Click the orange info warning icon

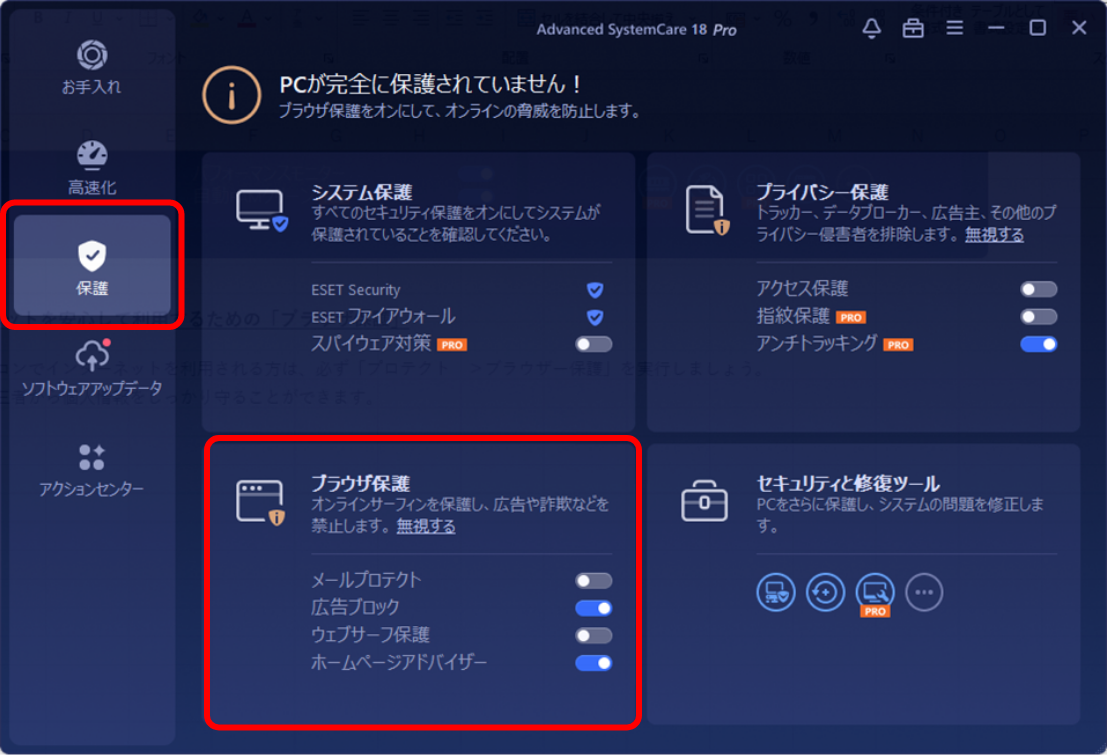[x=232, y=95]
